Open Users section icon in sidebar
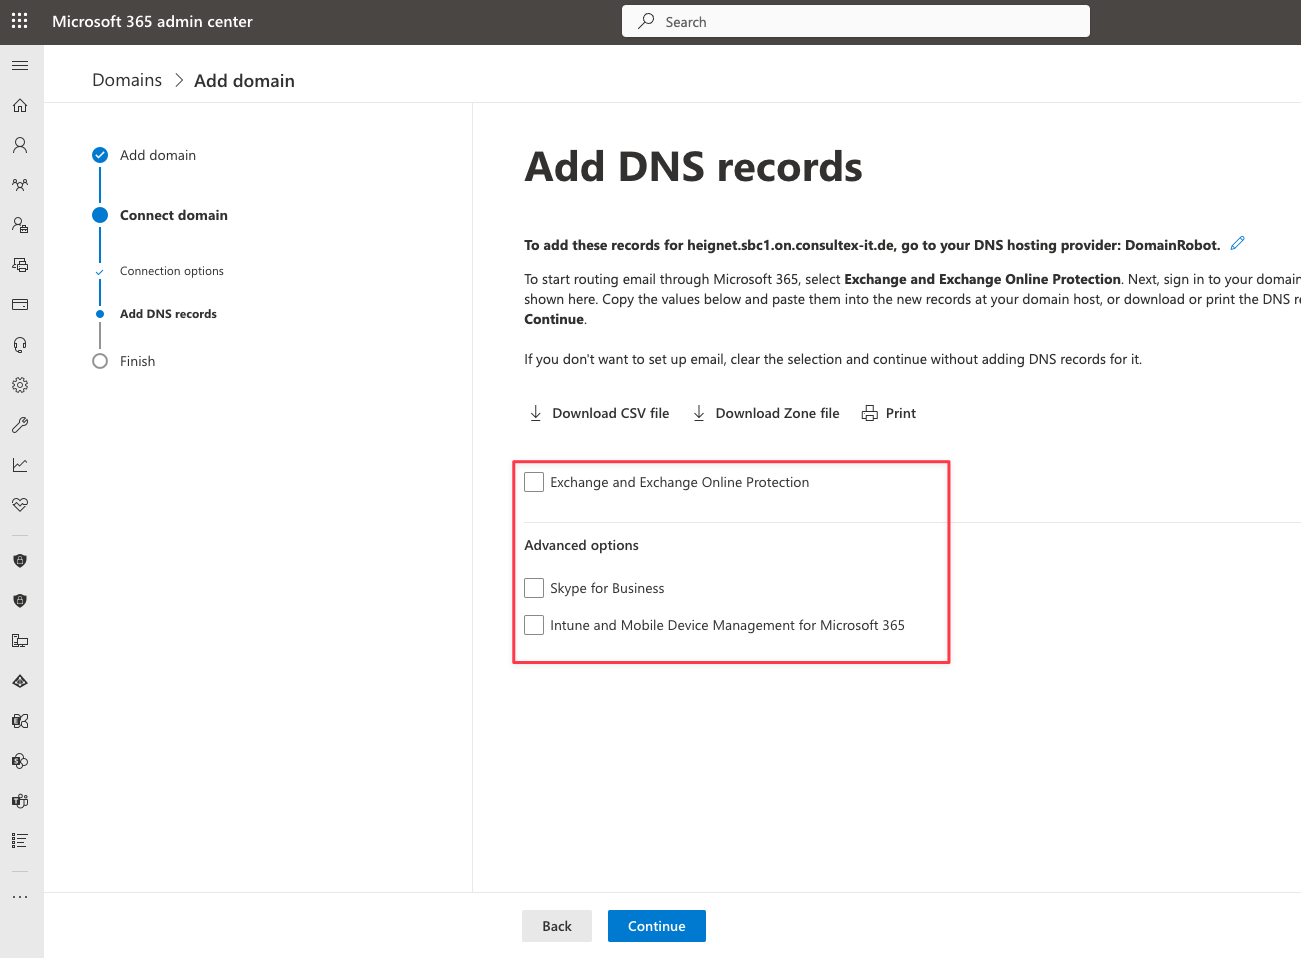This screenshot has height=958, width=1301. (x=20, y=145)
